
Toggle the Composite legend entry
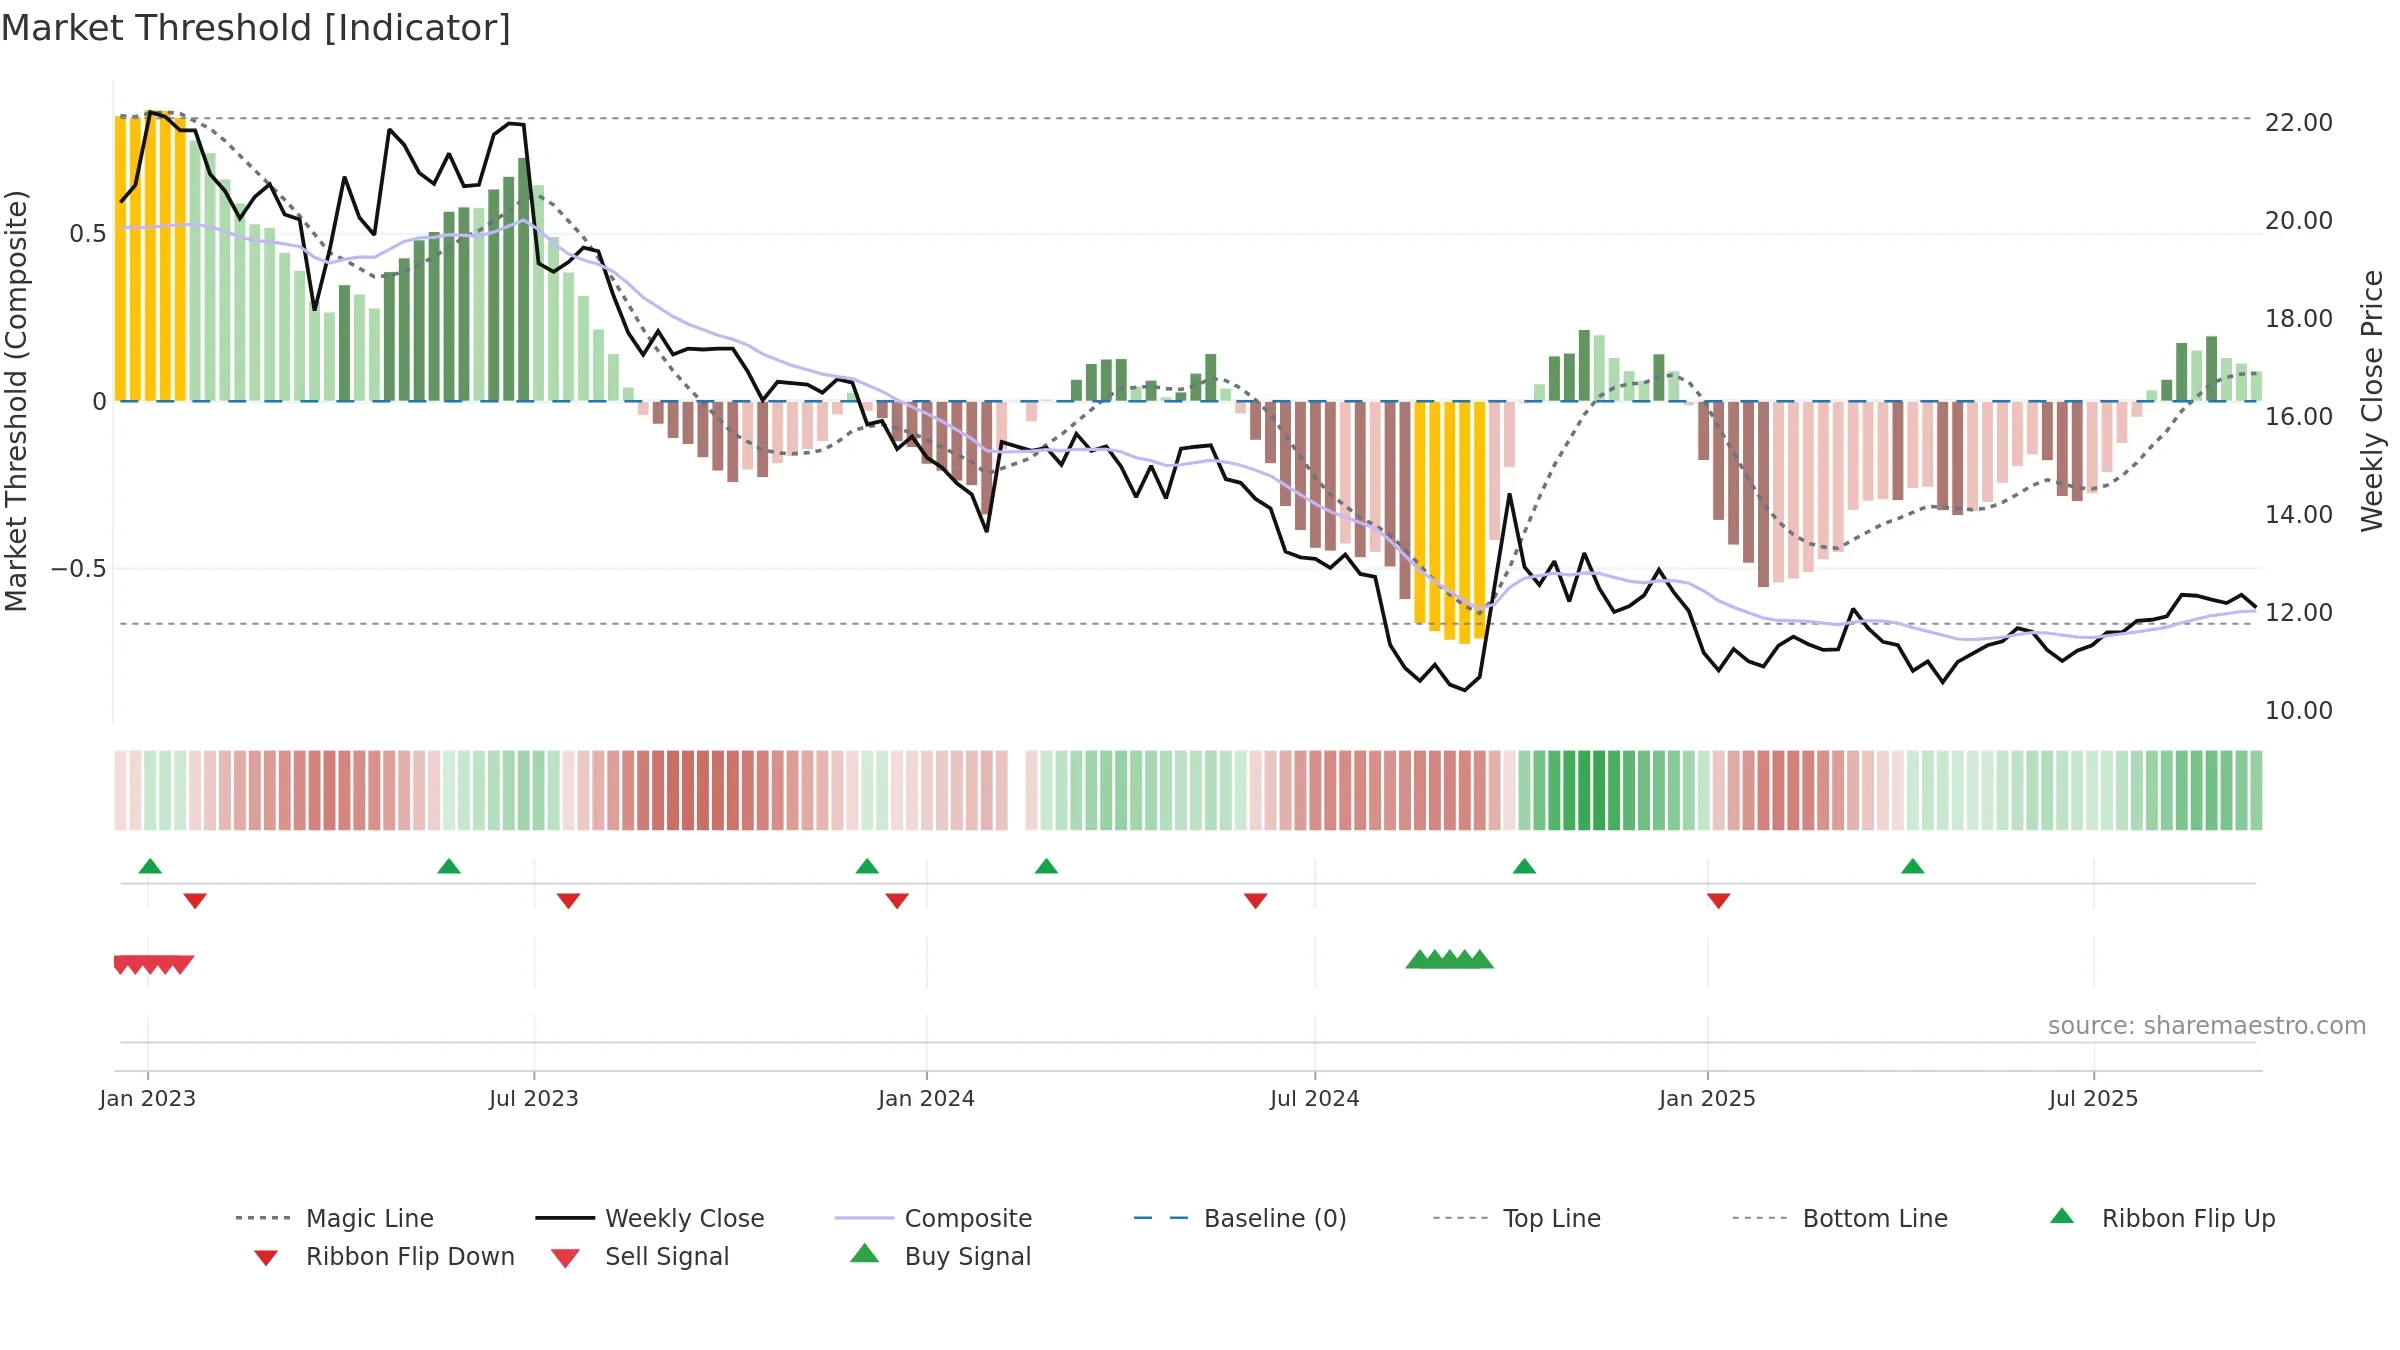pyautogui.click(x=933, y=1218)
